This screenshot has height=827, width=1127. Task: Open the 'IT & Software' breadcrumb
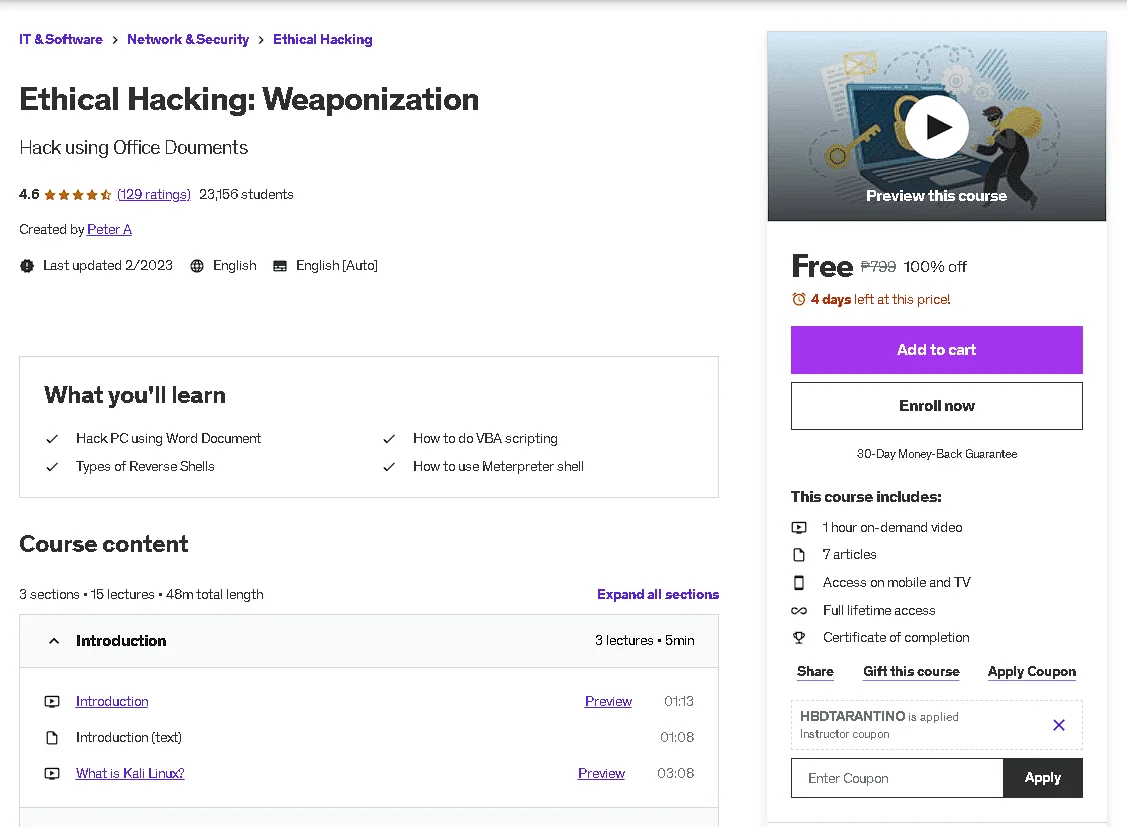(x=61, y=40)
